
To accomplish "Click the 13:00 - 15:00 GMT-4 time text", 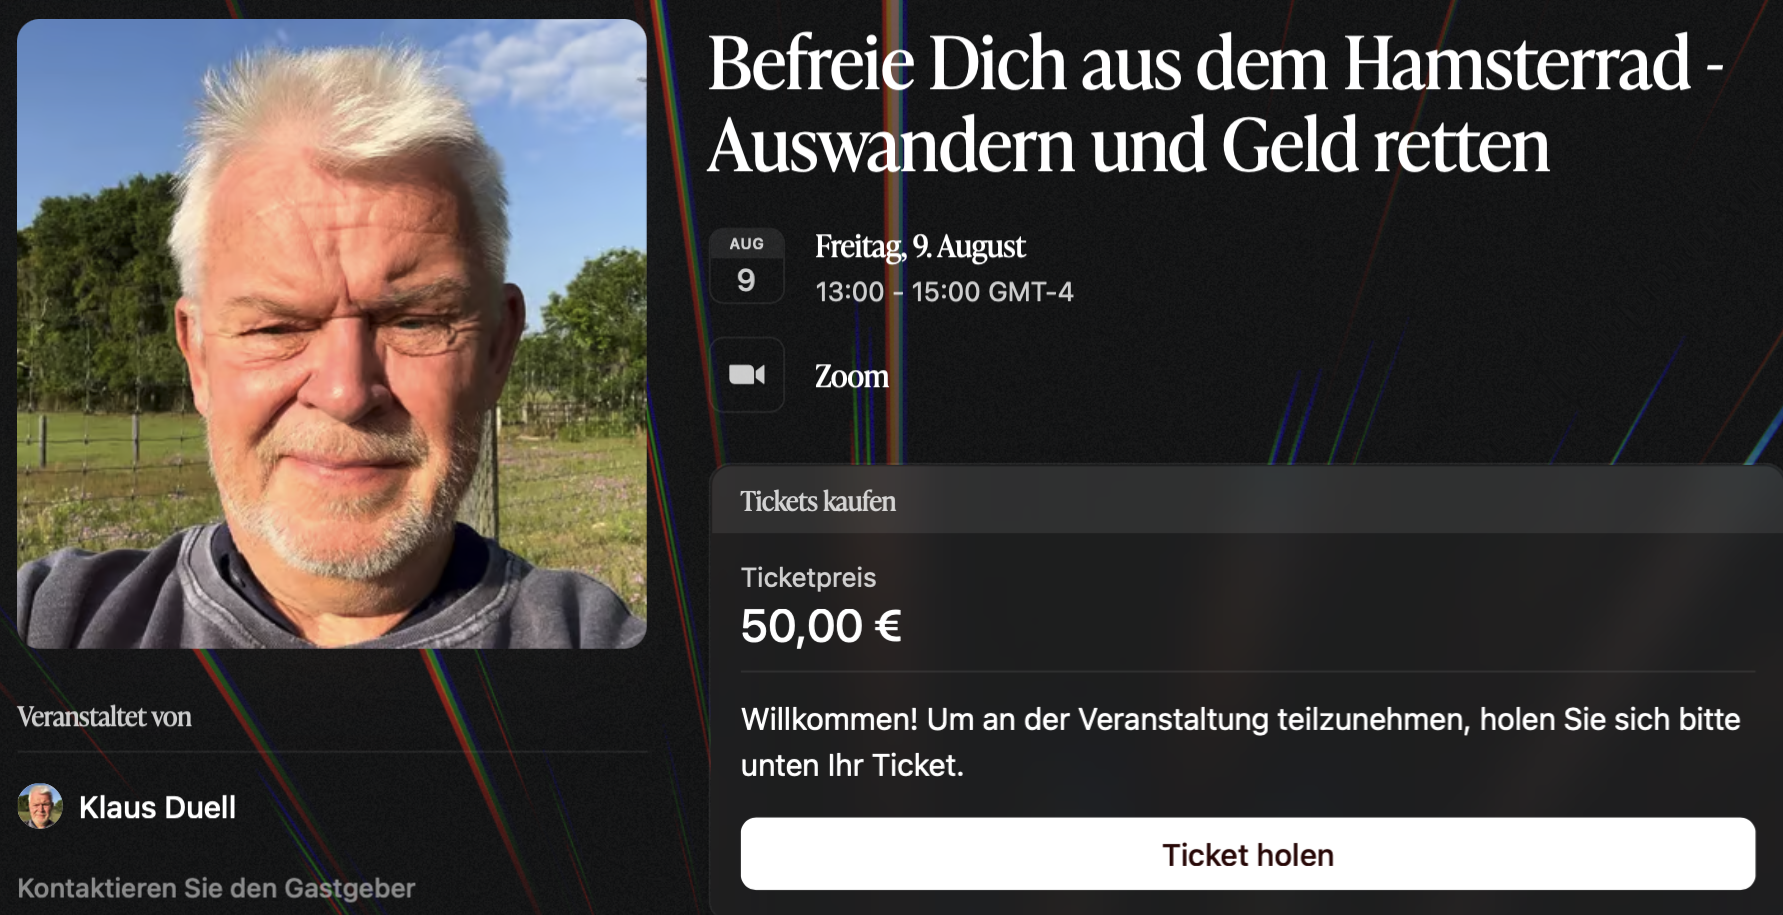I will click(x=944, y=292).
